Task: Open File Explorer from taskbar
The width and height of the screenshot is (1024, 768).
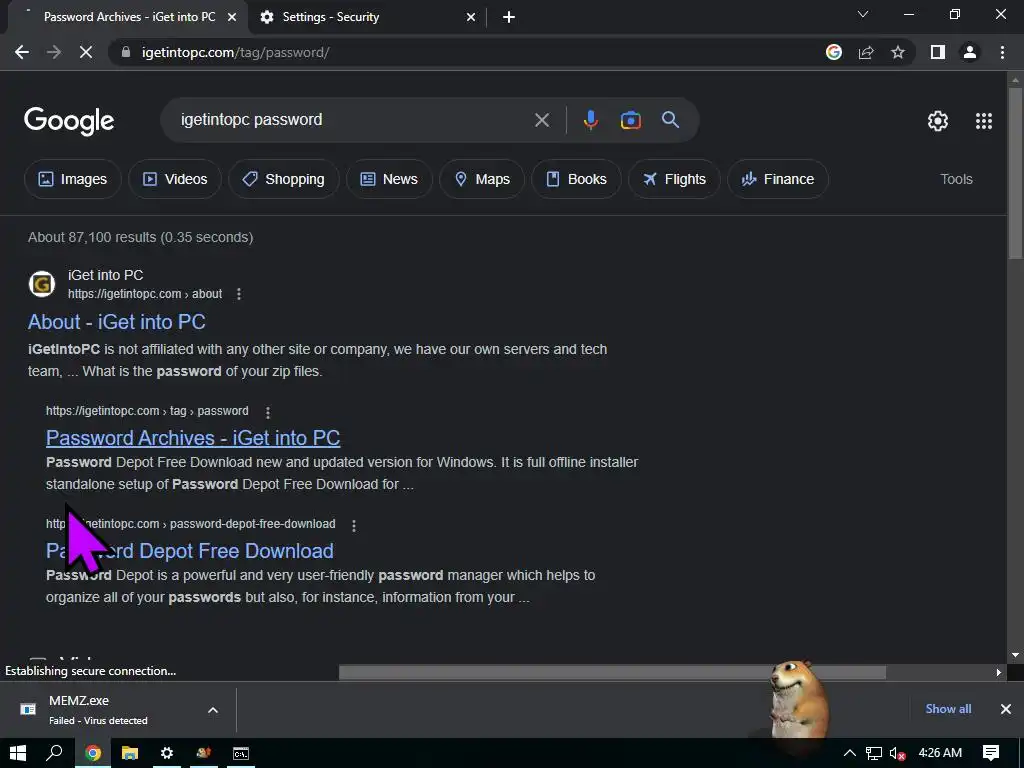Action: coord(130,753)
